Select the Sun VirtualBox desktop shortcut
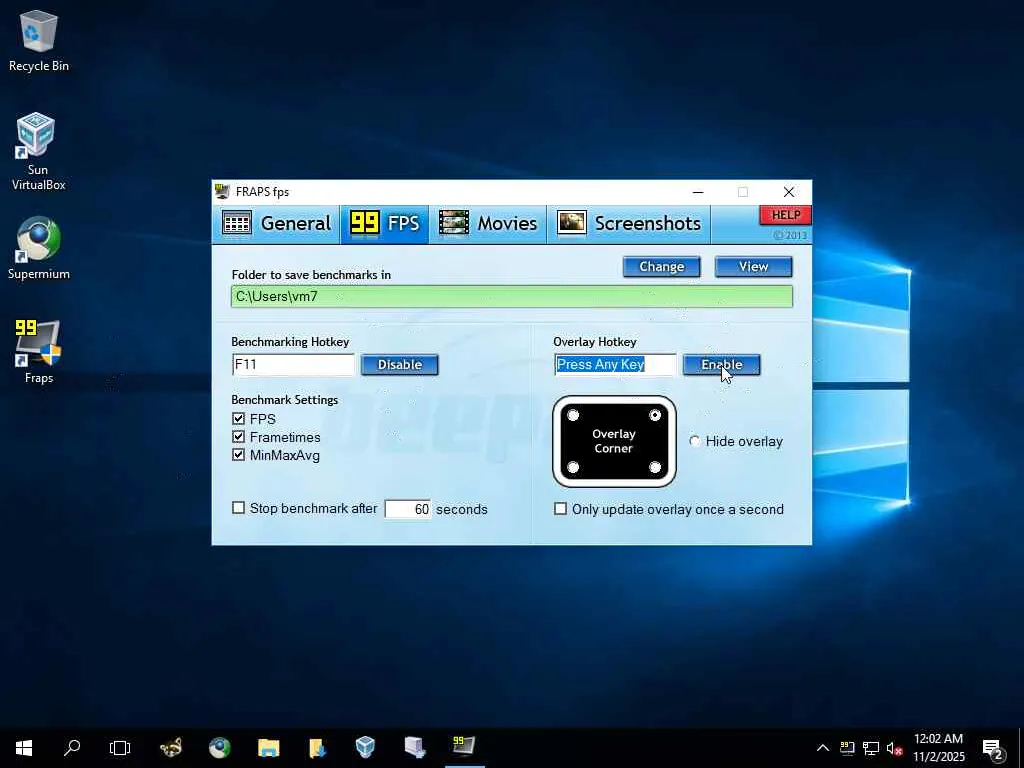 [37, 152]
